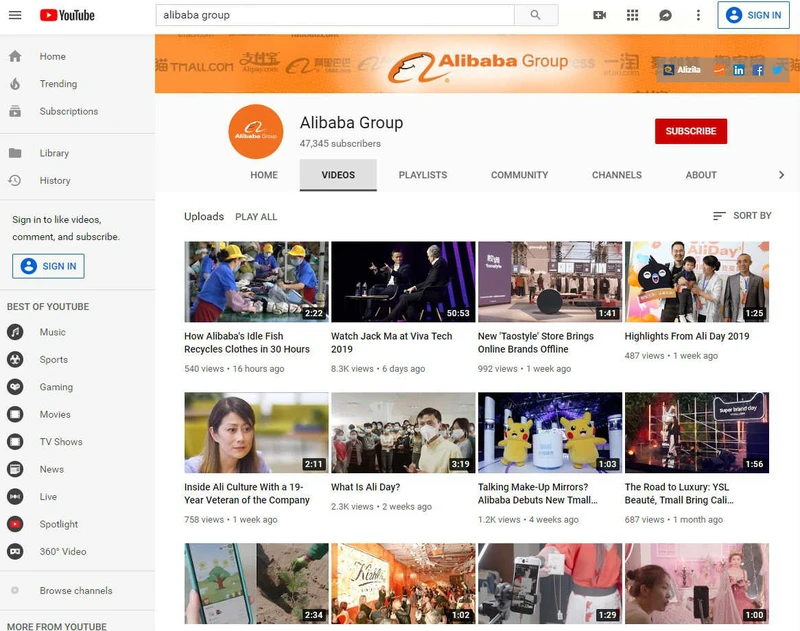Open 'What Is Ali Day?' video title

click(365, 487)
